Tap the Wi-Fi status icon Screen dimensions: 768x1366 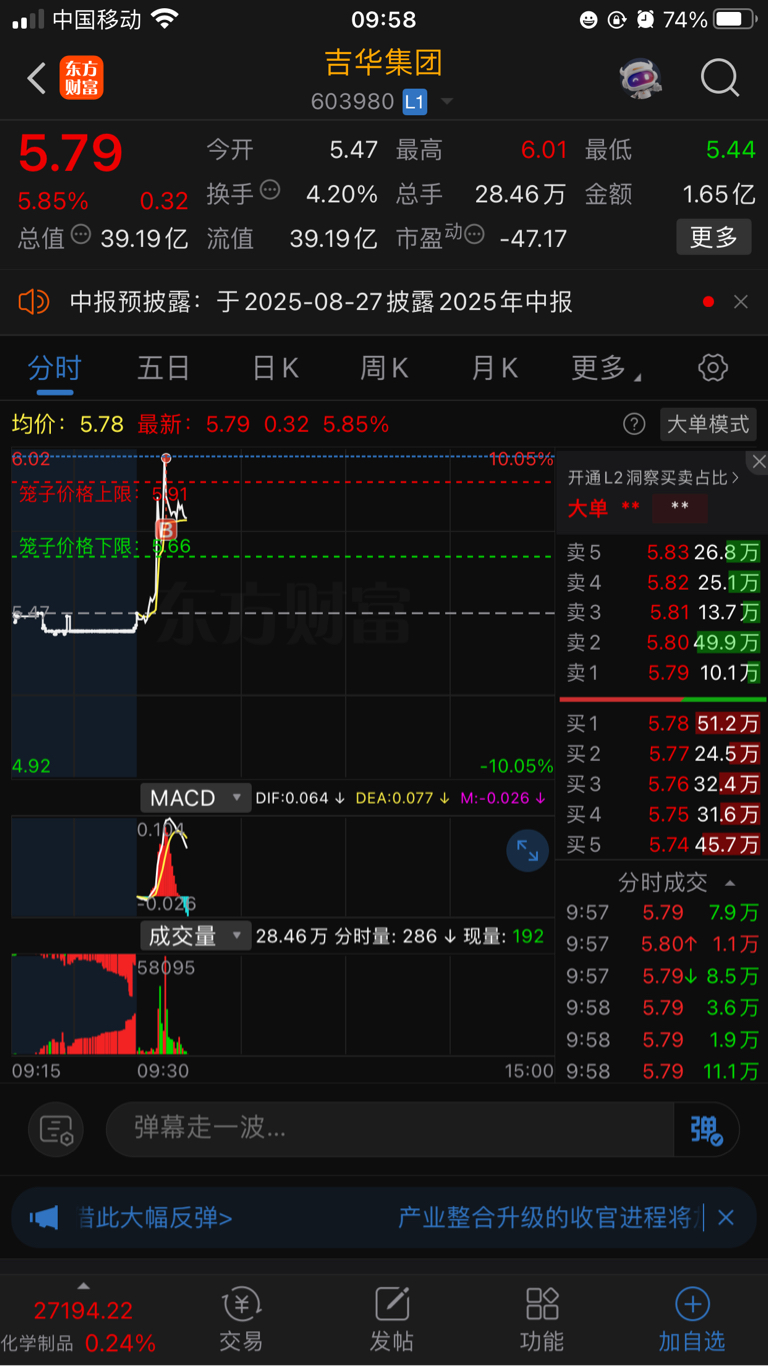(x=166, y=19)
